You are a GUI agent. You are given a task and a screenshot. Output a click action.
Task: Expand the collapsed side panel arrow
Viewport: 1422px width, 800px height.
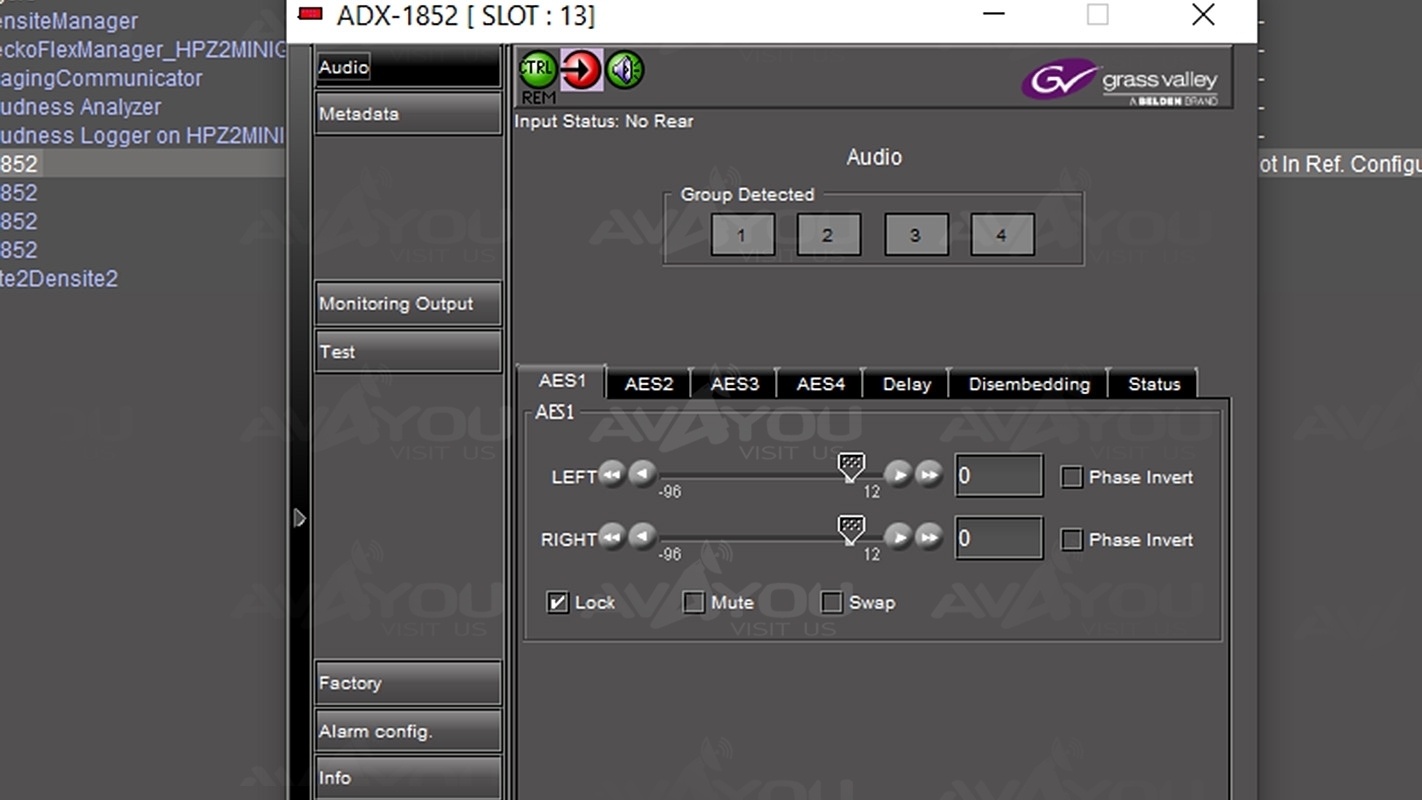(299, 518)
